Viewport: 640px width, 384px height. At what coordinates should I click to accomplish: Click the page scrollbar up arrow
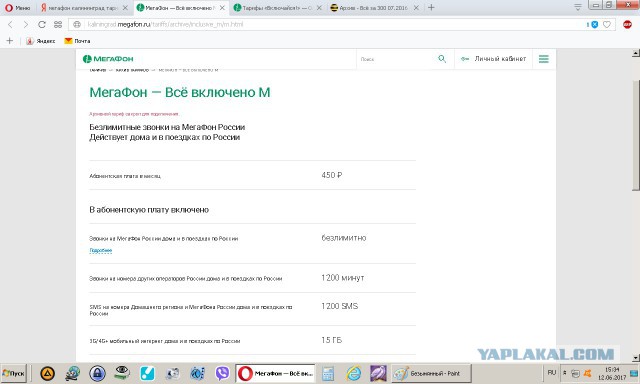(636, 53)
